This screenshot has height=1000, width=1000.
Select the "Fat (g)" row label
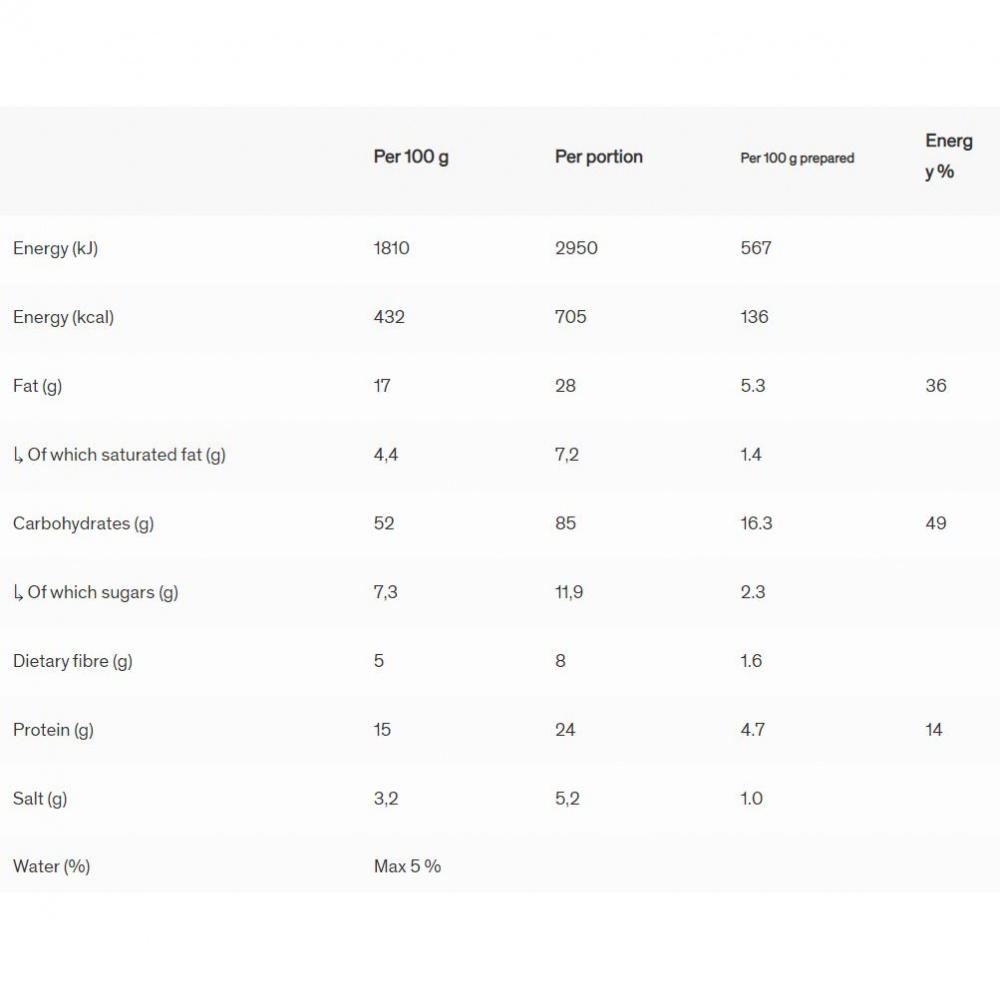37,386
